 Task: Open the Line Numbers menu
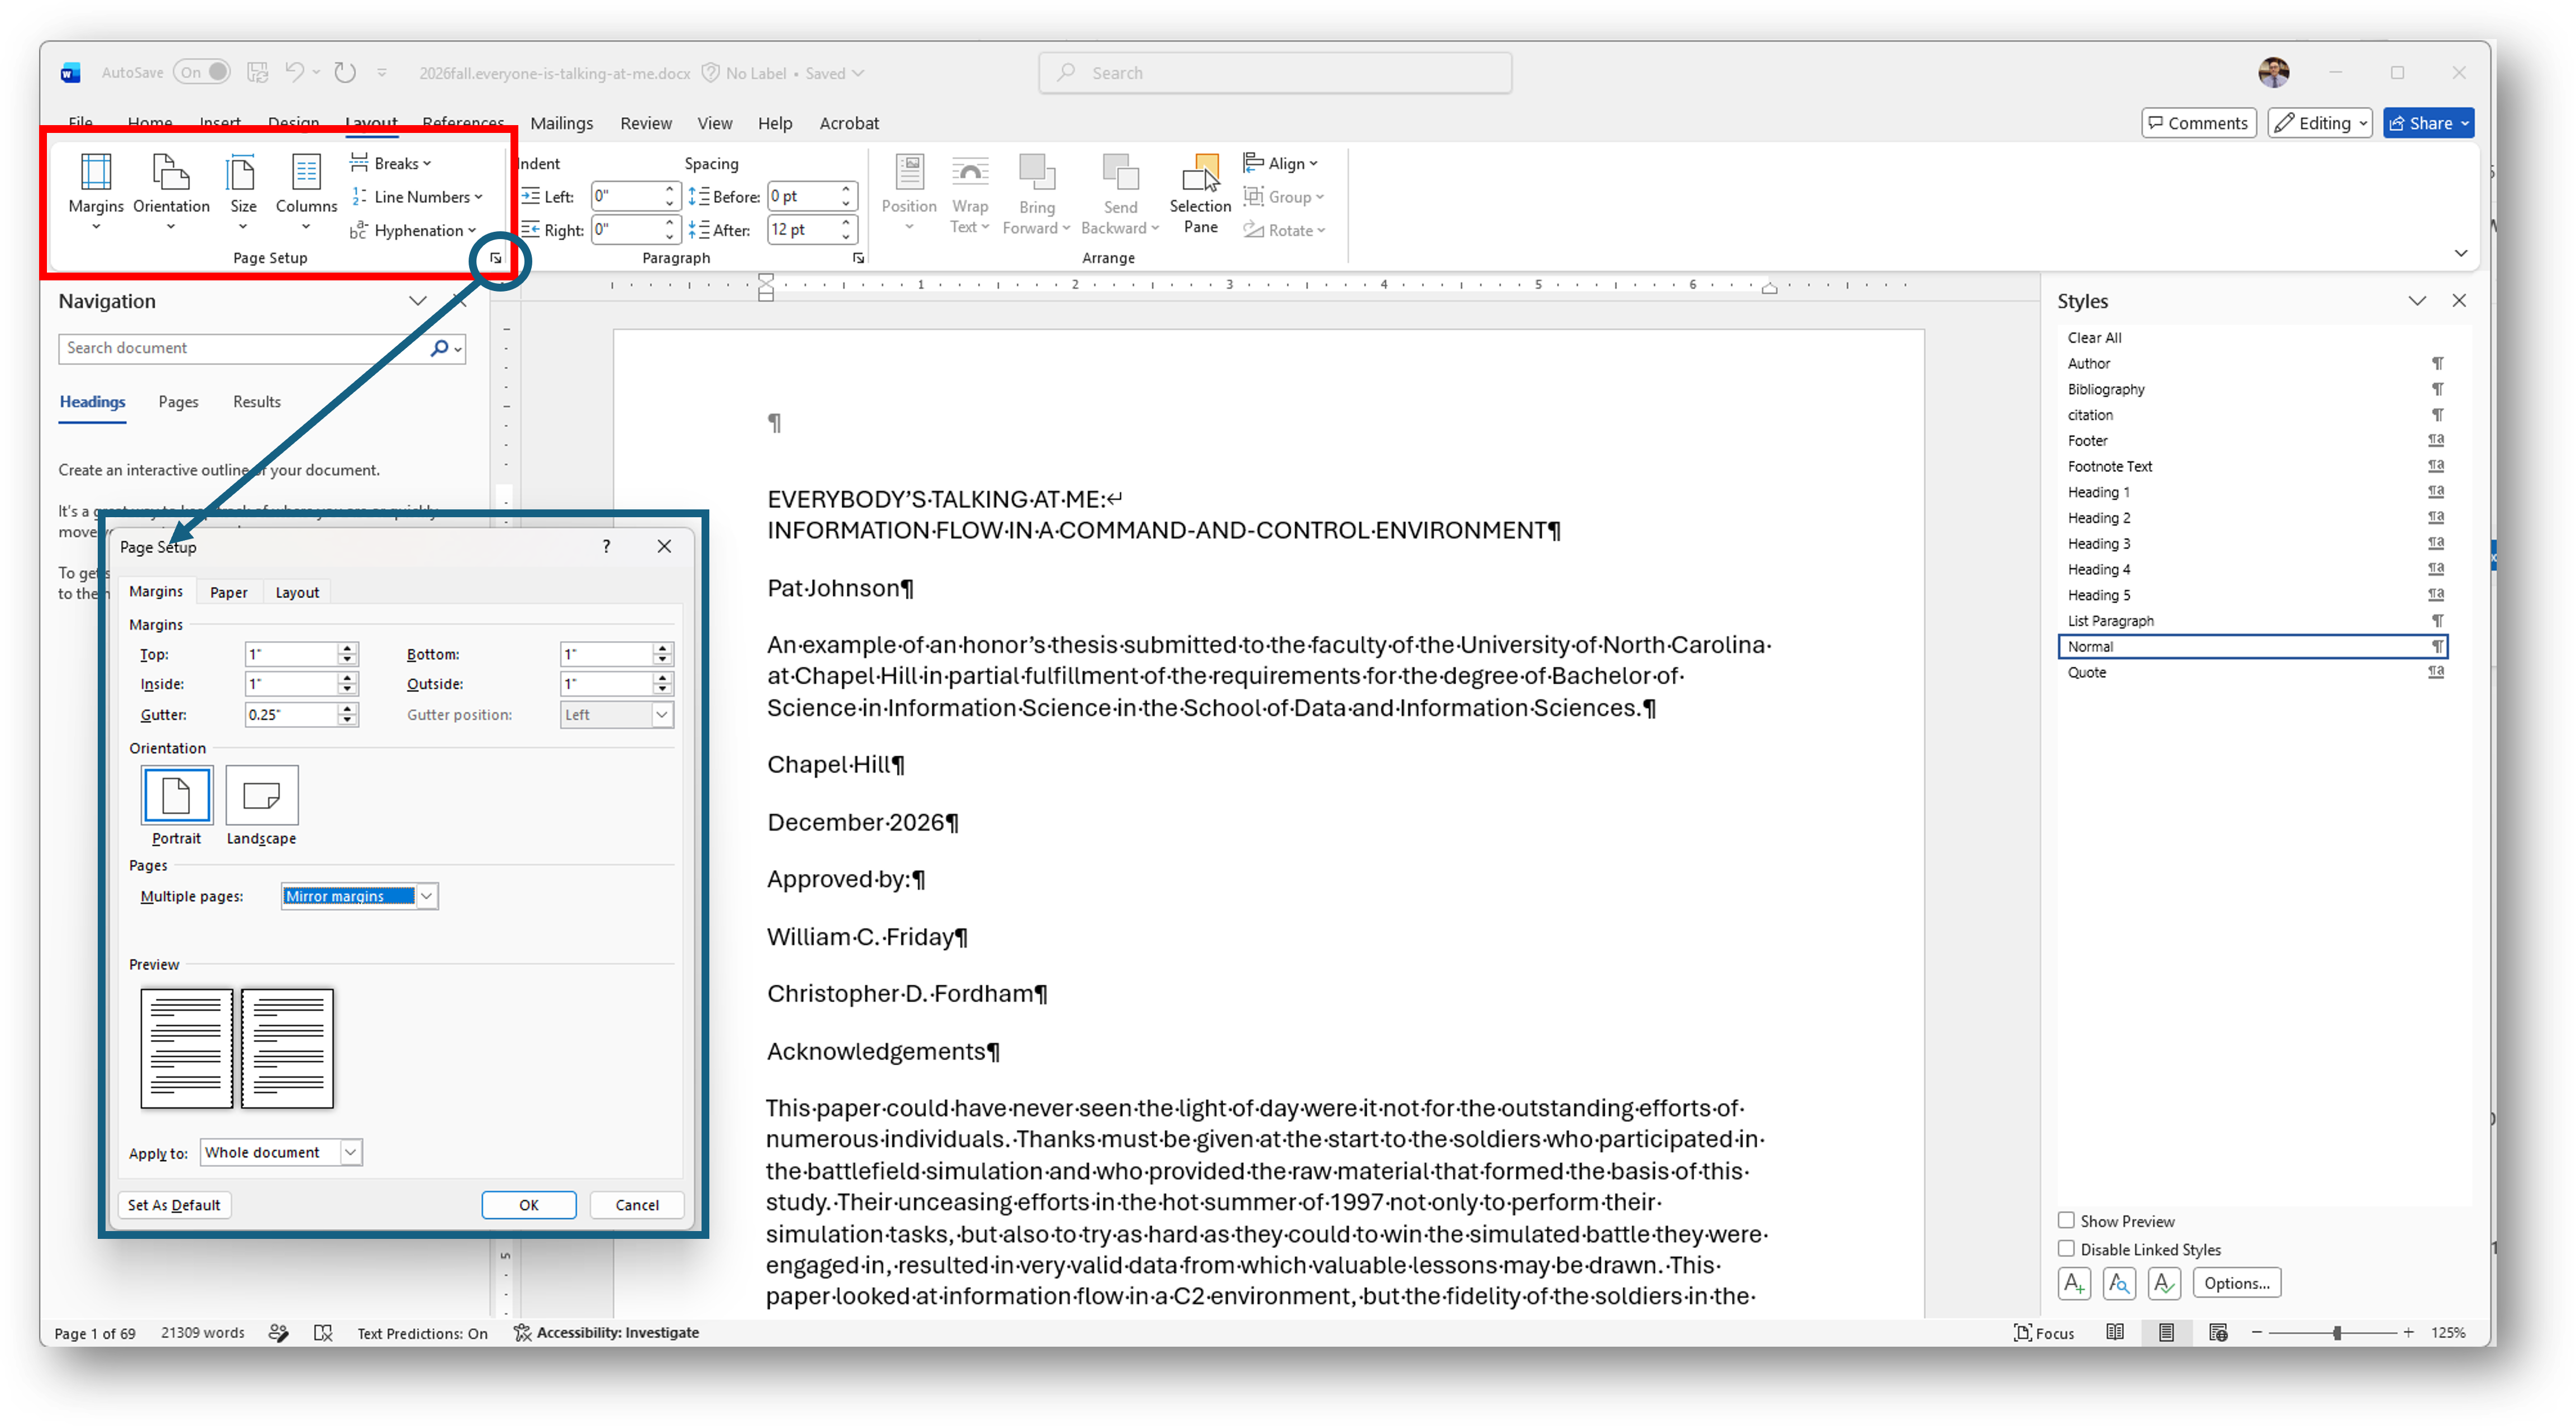(417, 197)
